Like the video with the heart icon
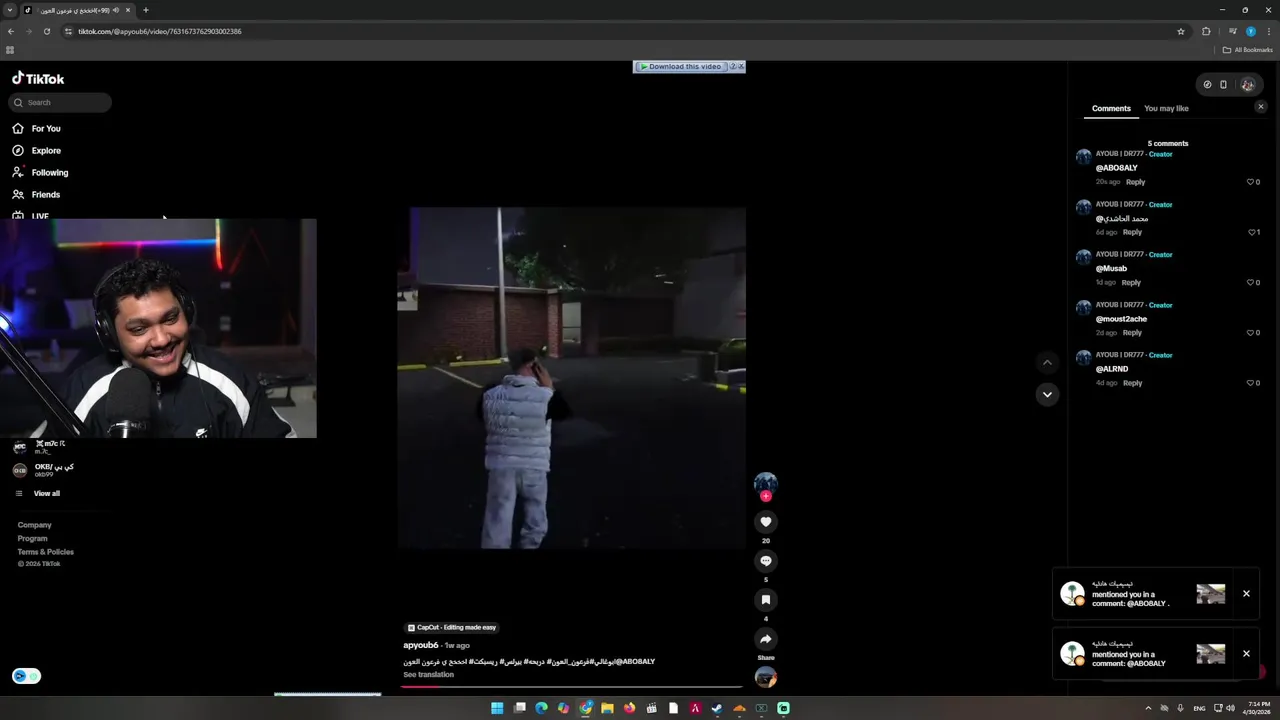This screenshot has width=1280, height=720. pyautogui.click(x=766, y=522)
